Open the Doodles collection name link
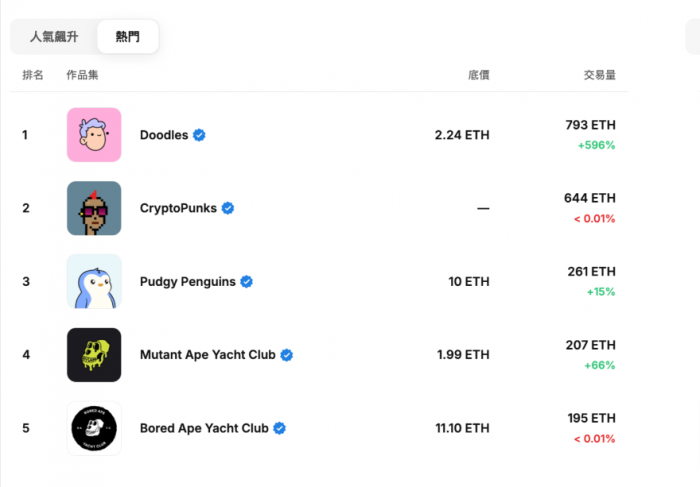Screen dimensions: 700x487 164,135
